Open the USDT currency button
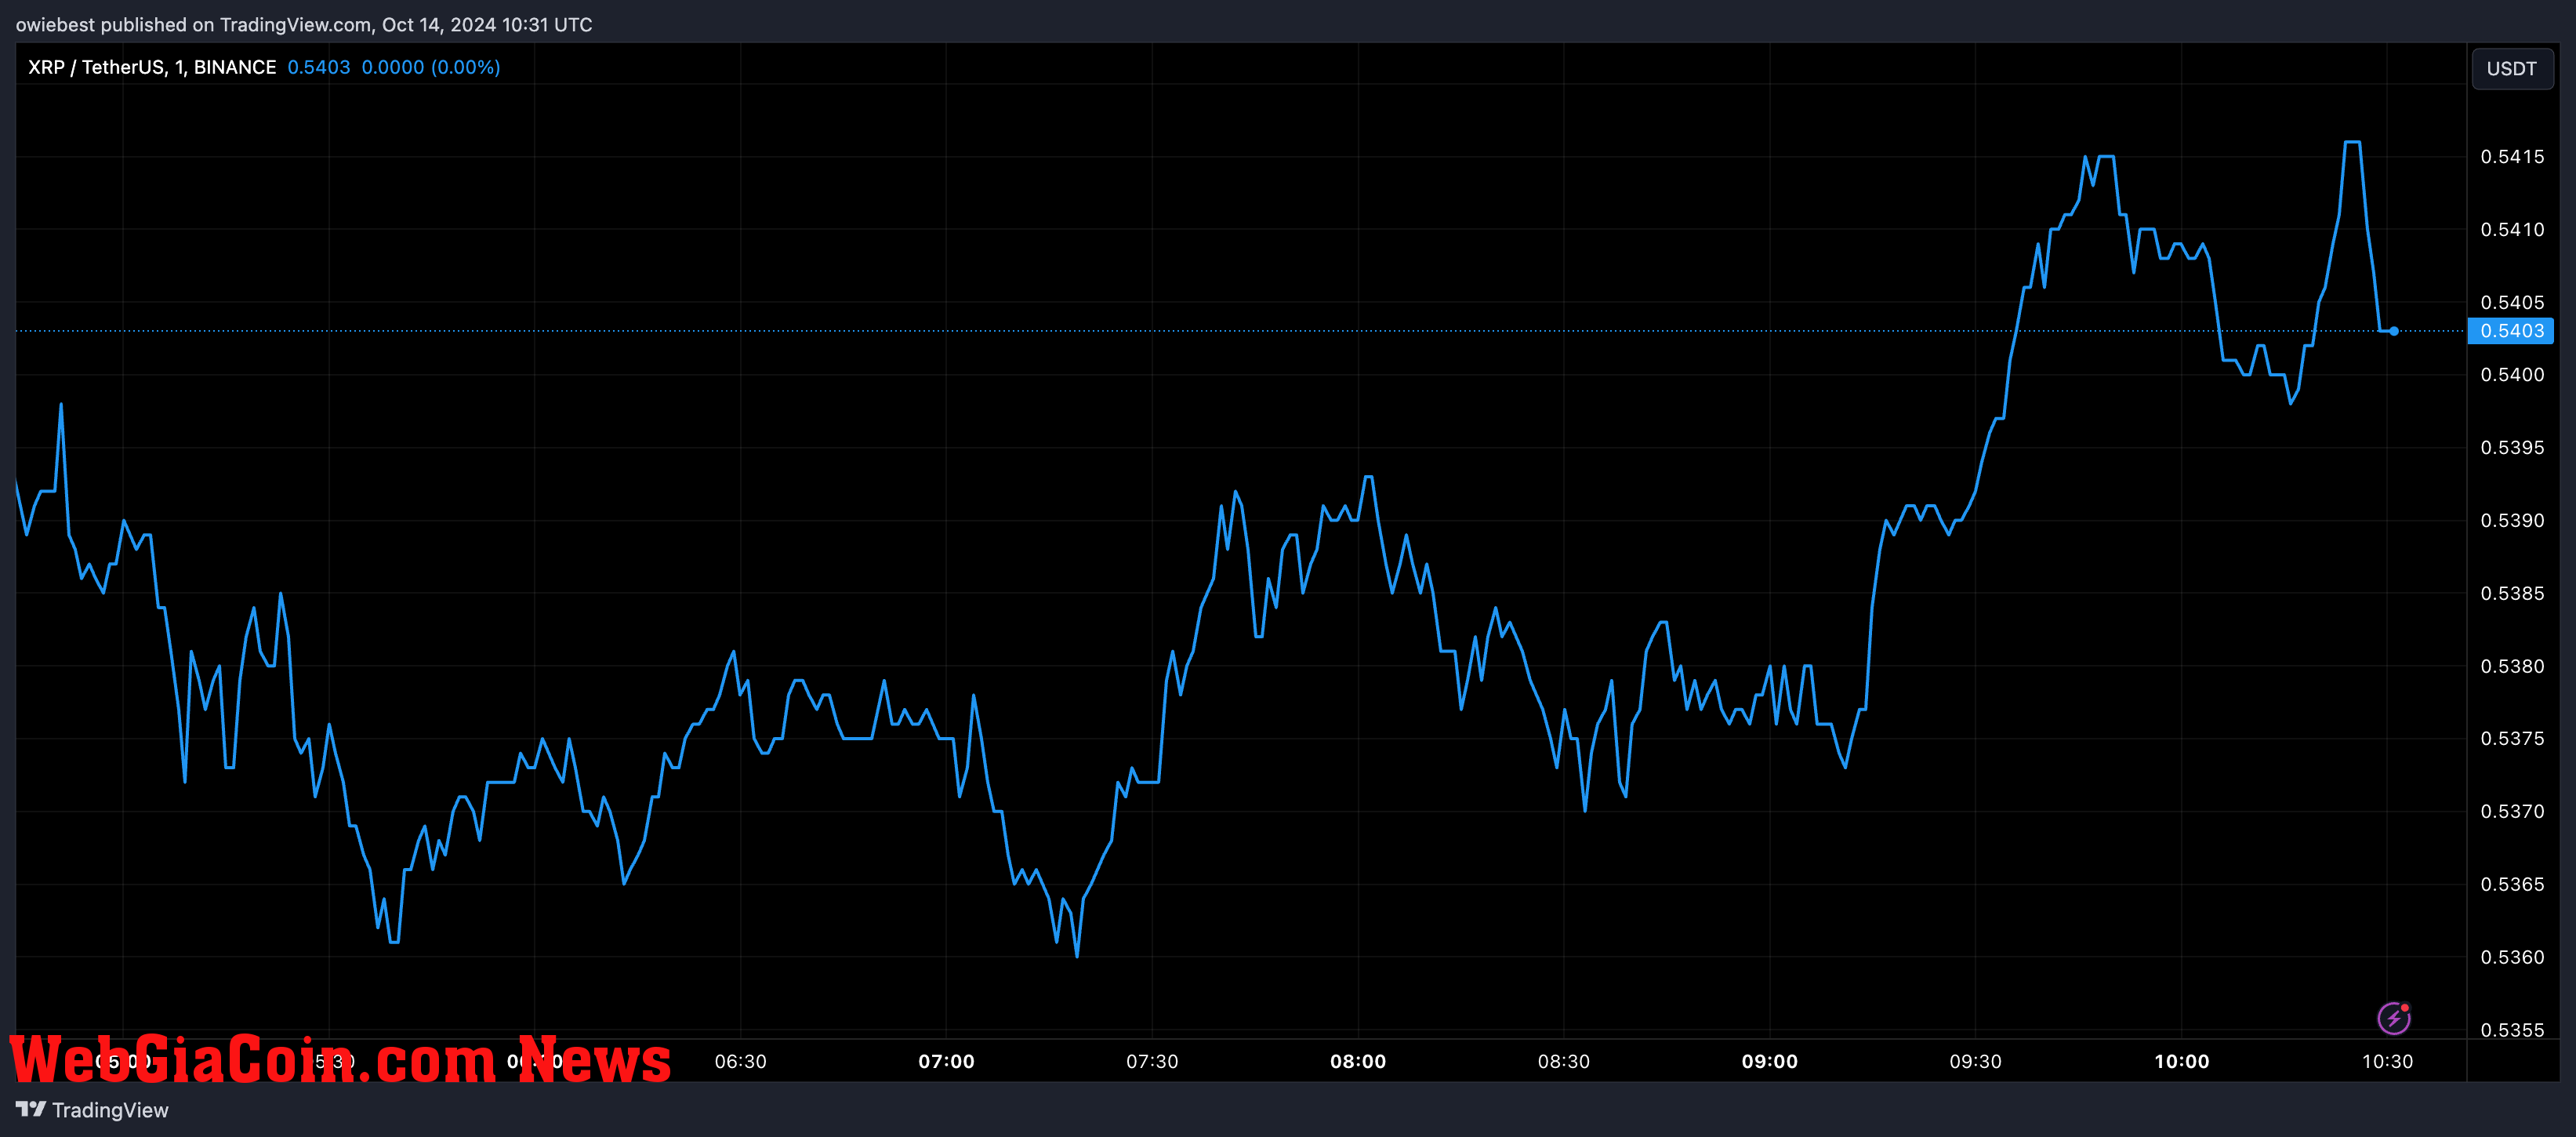Screen dimensions: 2576x1137 [2512, 69]
